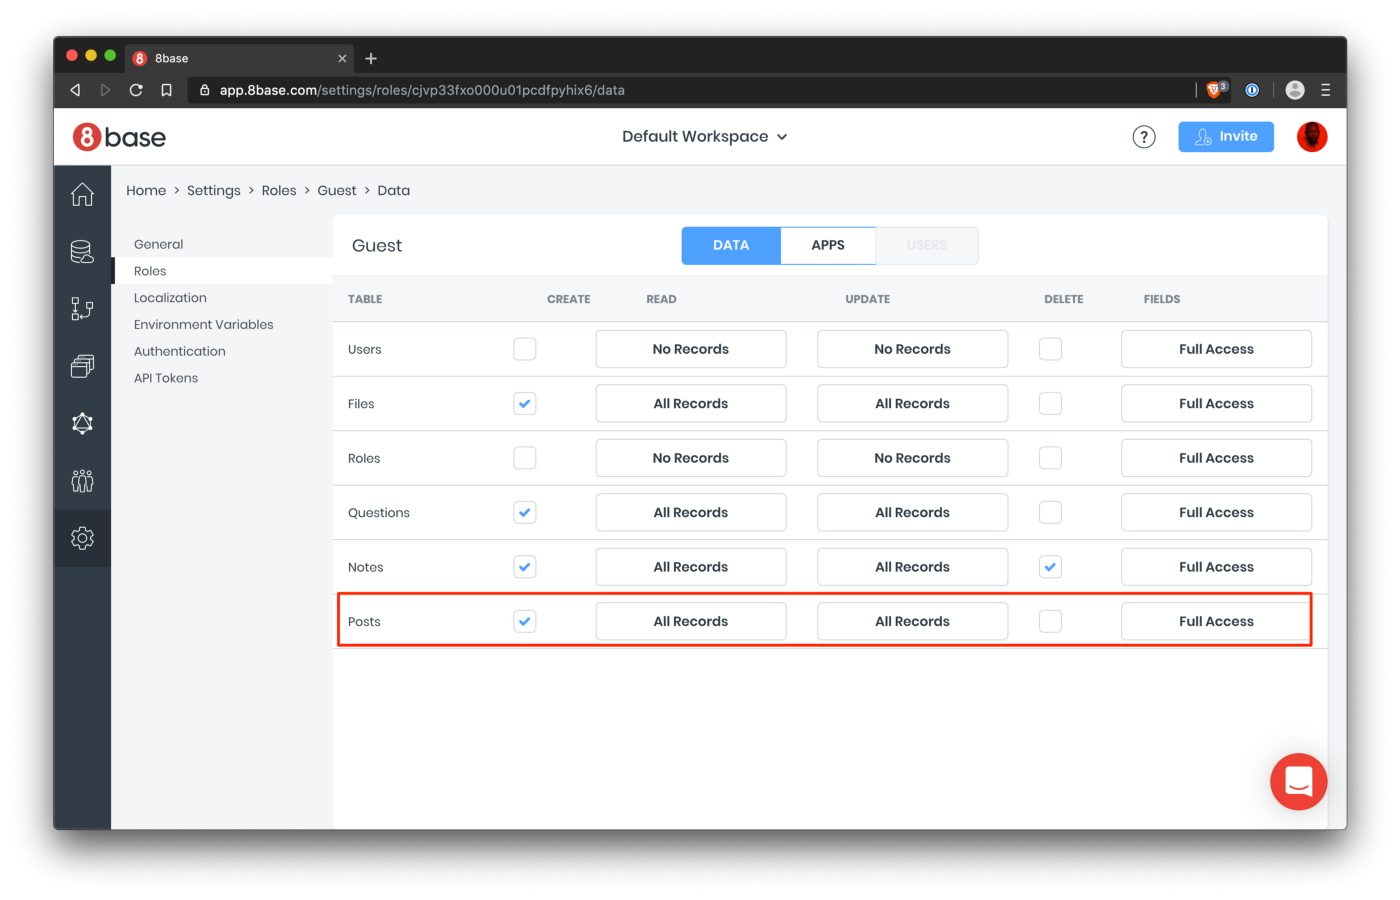The width and height of the screenshot is (1400, 900).
Task: Open Read access selector for Questions
Action: click(691, 512)
